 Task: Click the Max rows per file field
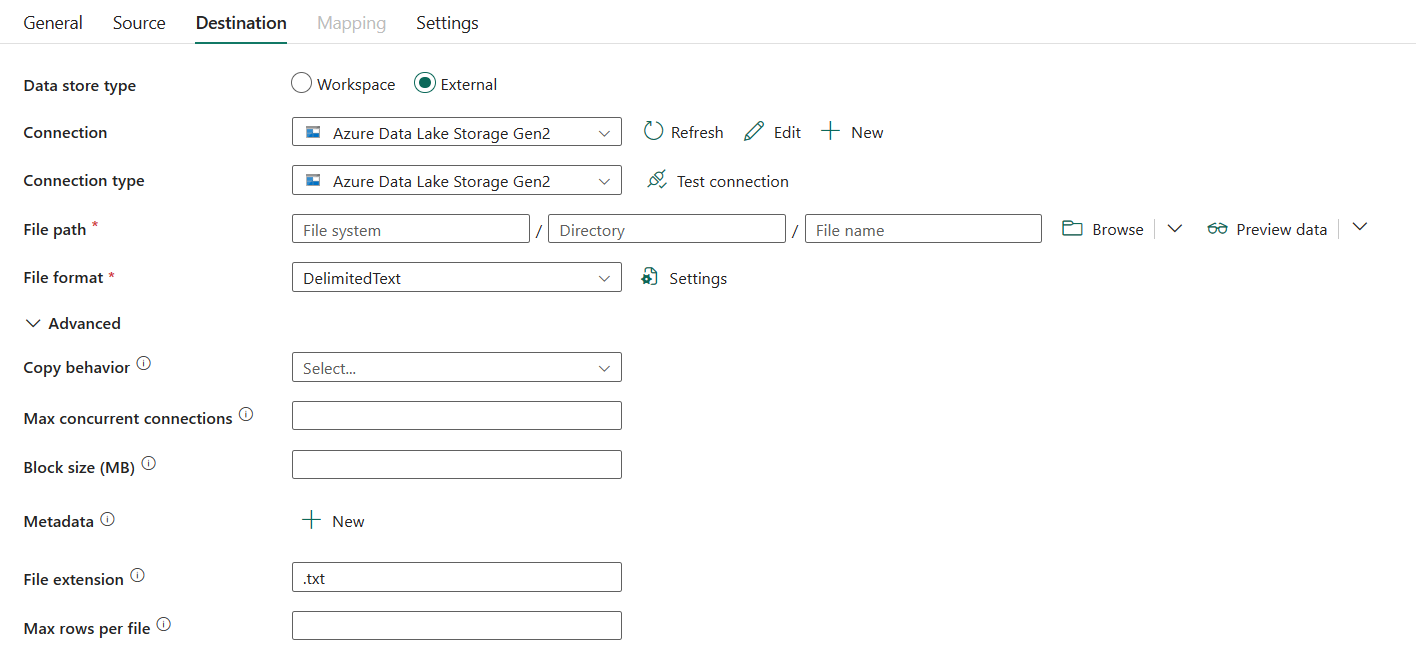(457, 626)
